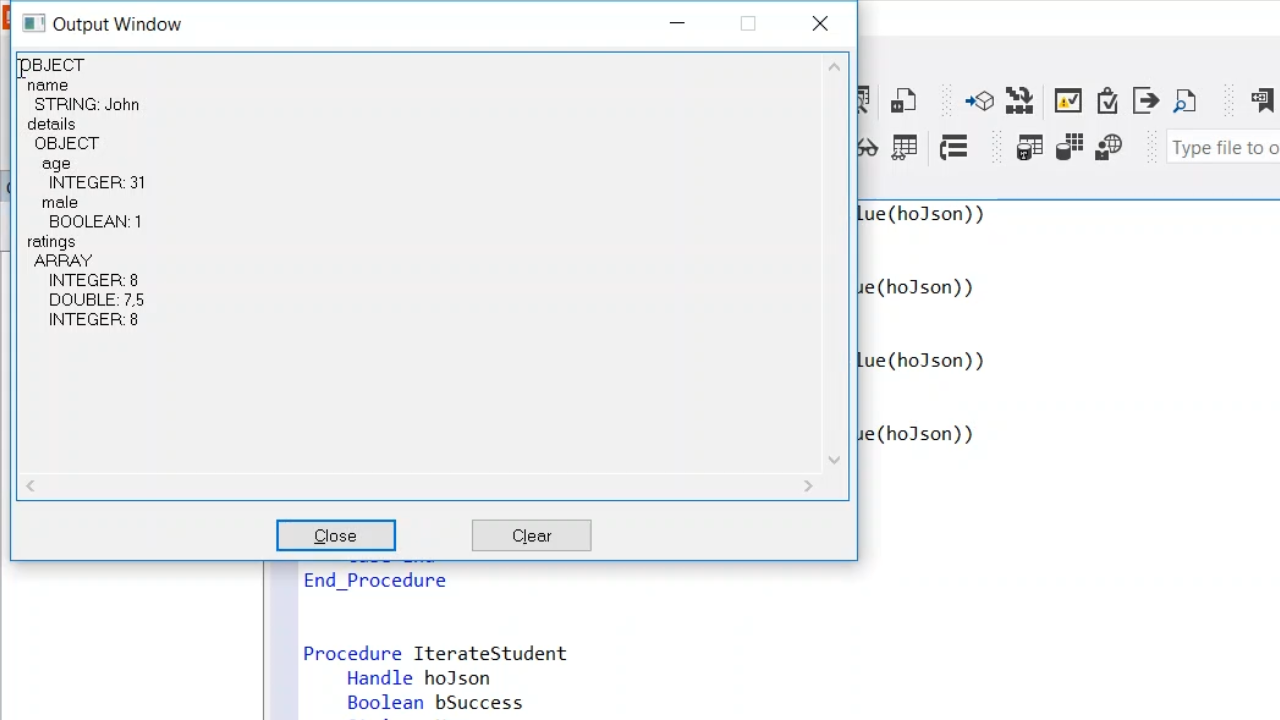Click the table with glasses icon
The image size is (1280, 720).
[904, 148]
